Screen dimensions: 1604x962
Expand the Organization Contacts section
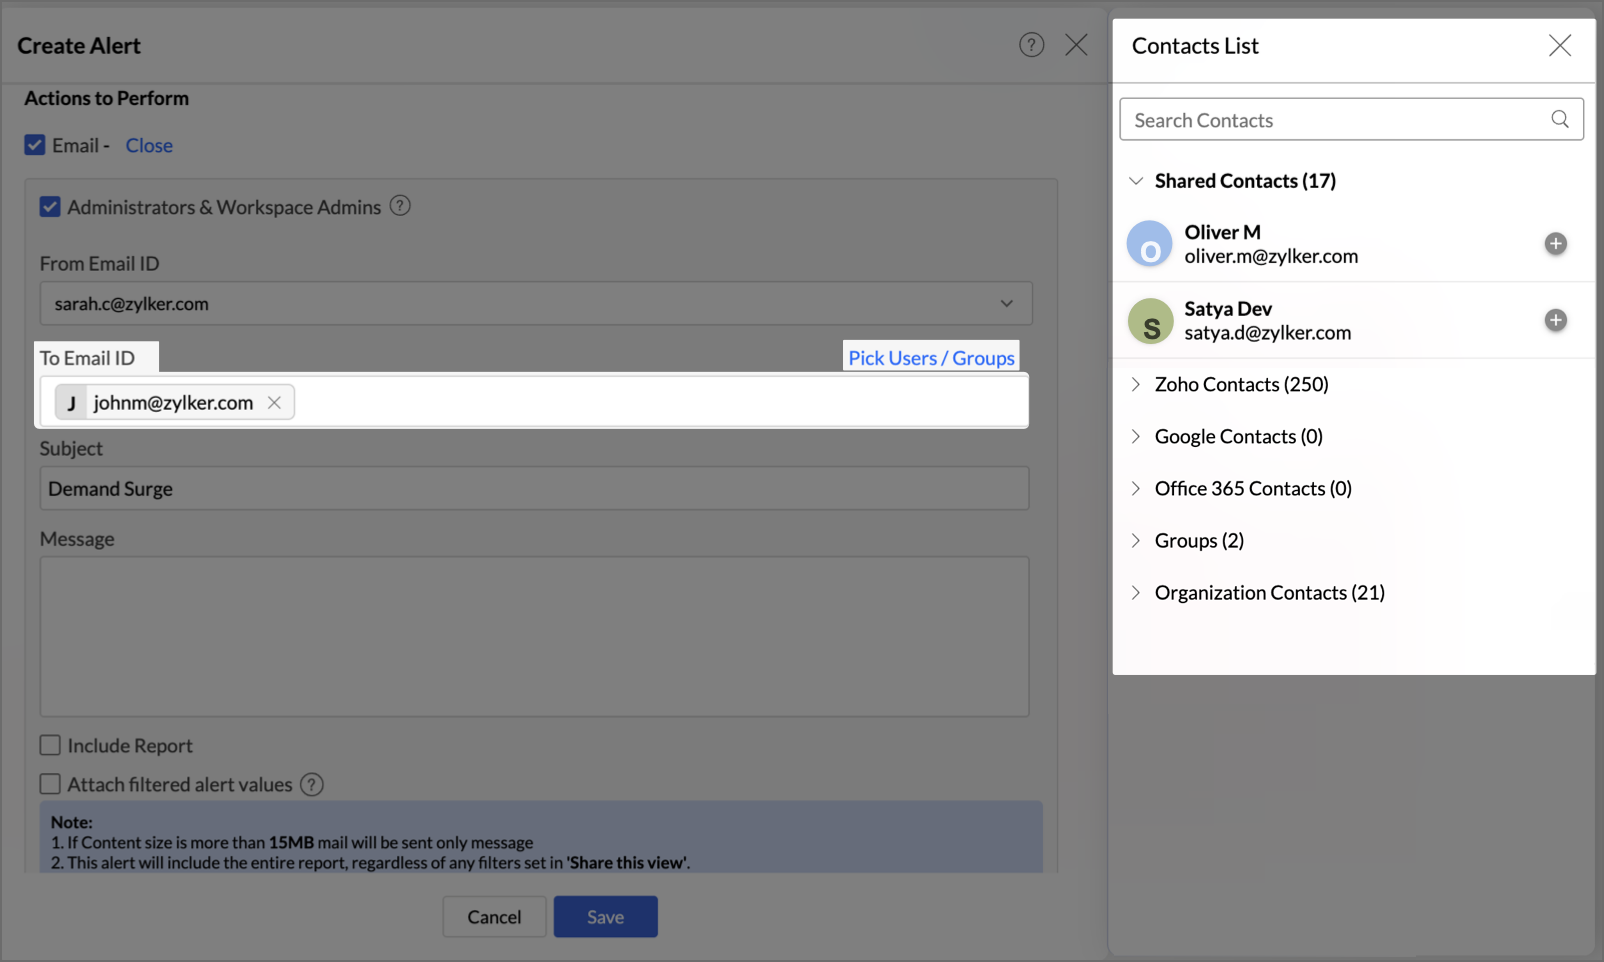(1136, 593)
